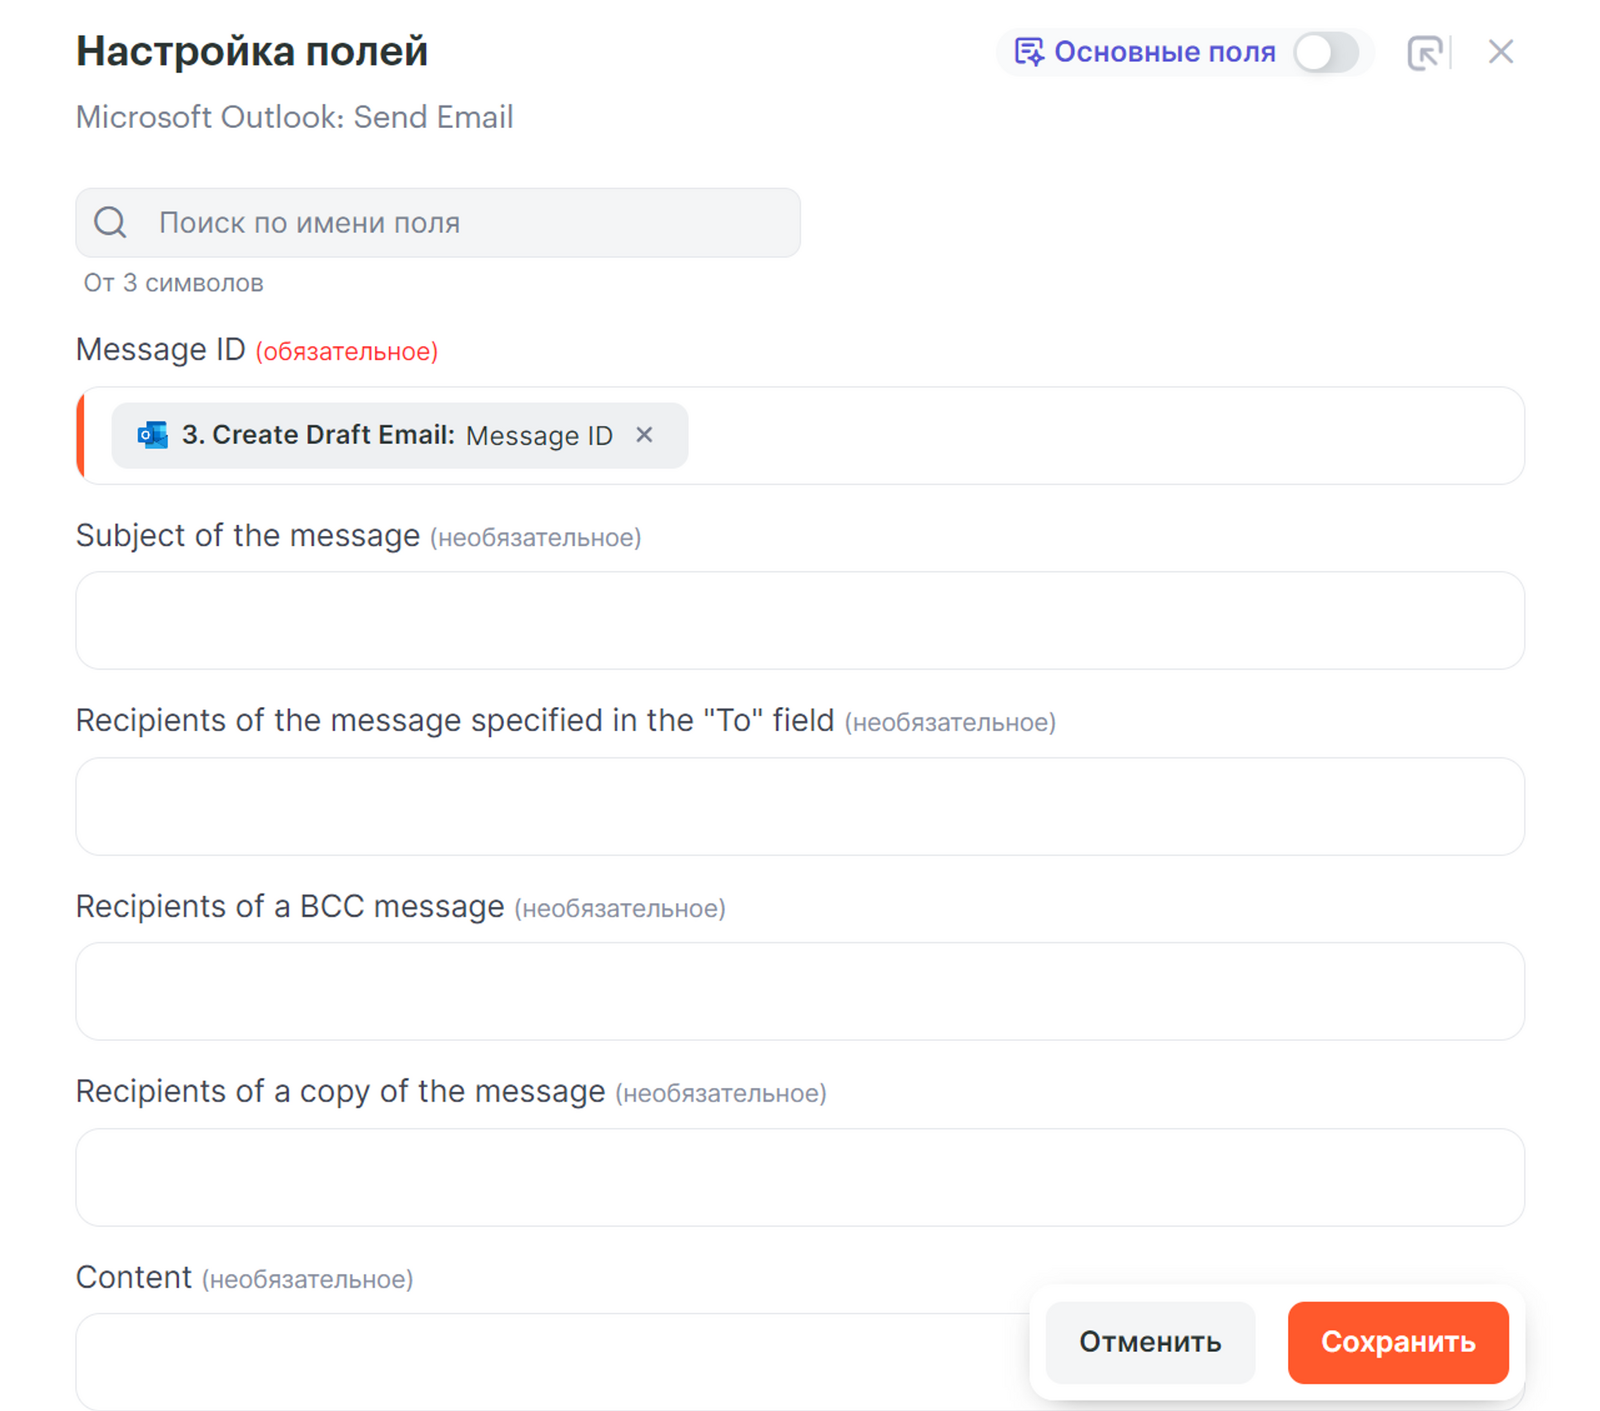This screenshot has height=1411, width=1600.
Task: Click the Subject of the message input
Action: (x=800, y=621)
